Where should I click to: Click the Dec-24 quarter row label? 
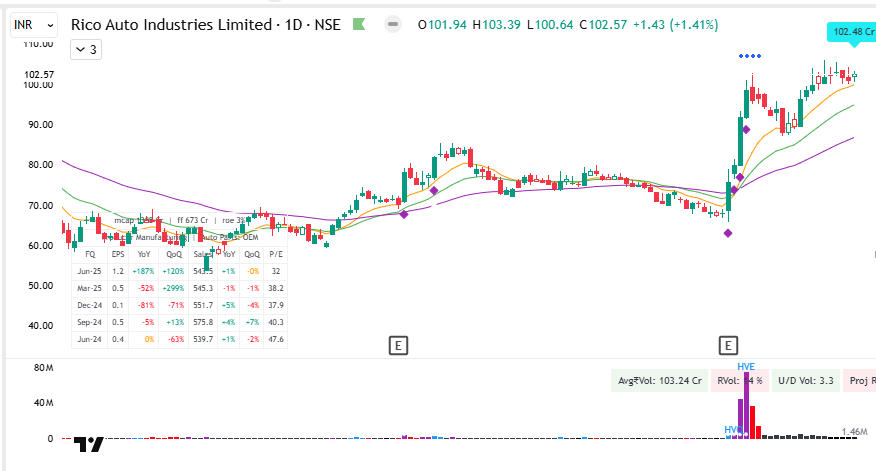click(x=89, y=305)
